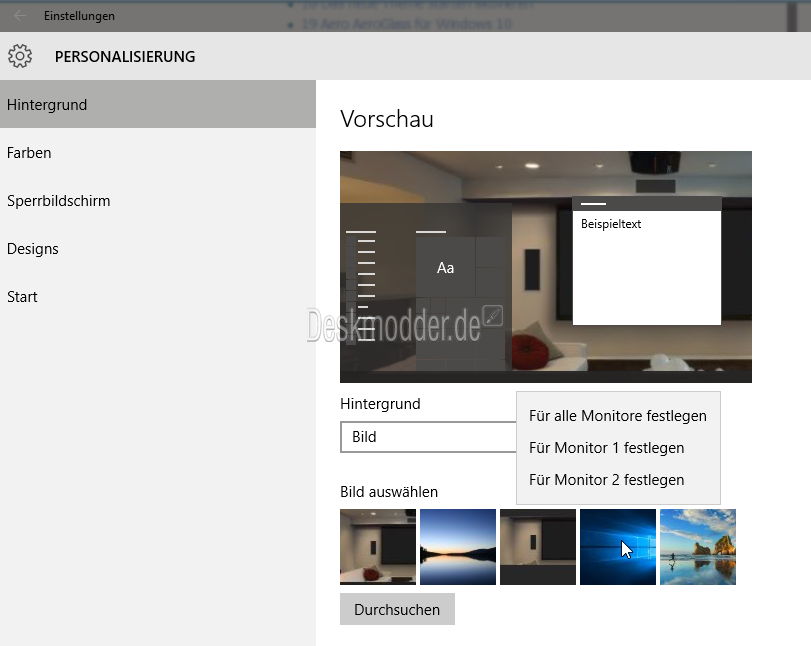Select the blue Windows logo thumbnail
Viewport: 811px width, 646px height.
tap(618, 547)
